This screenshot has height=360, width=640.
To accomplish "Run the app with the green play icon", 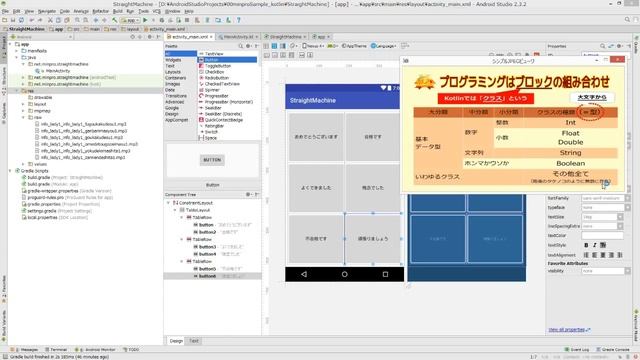I will click(x=145, y=20).
